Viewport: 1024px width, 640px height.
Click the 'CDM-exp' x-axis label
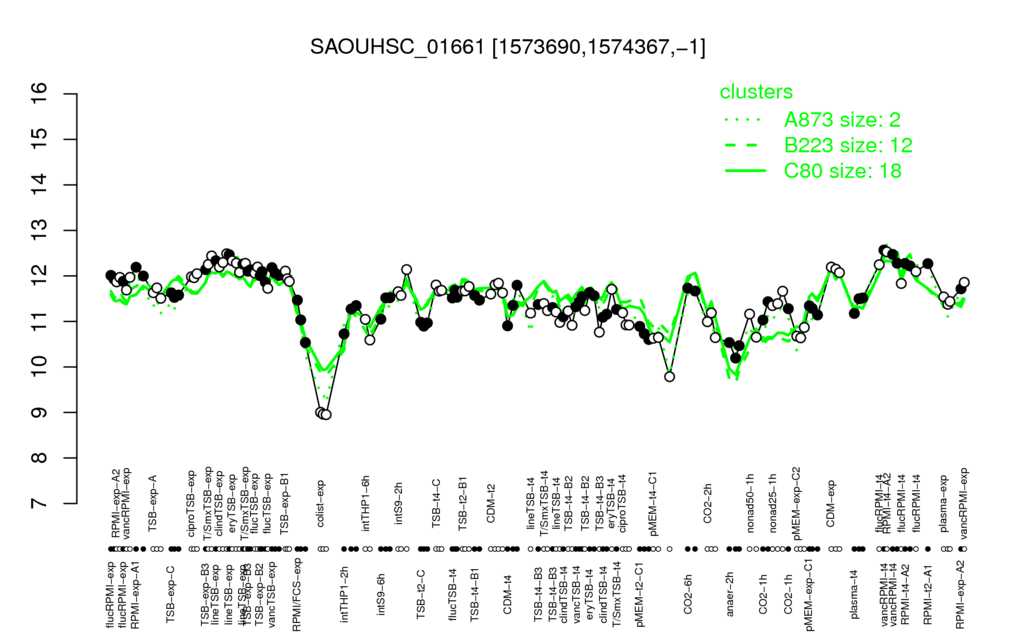point(831,504)
